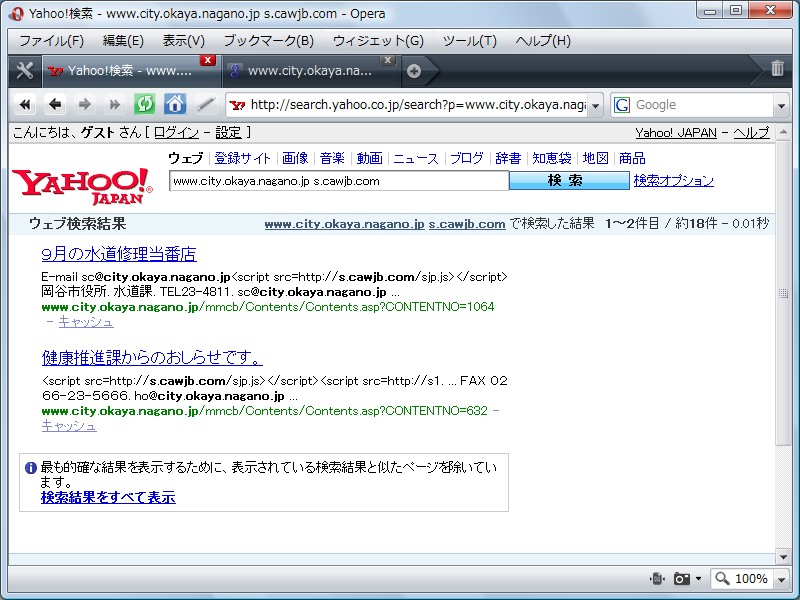The width and height of the screenshot is (800, 600).
Task: Expand the address bar history dropdown
Action: click(x=595, y=106)
